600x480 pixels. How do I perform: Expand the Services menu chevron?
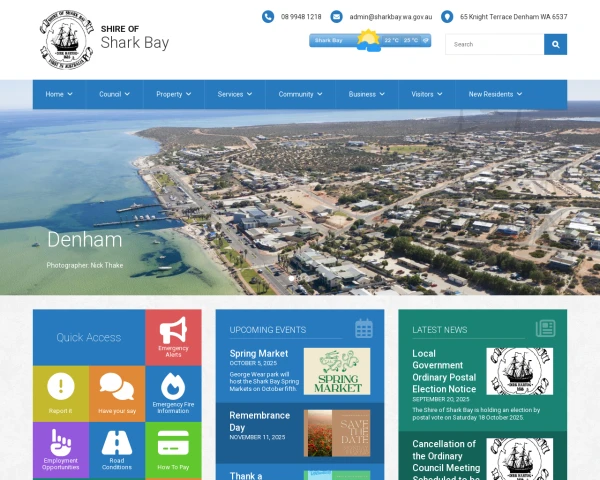click(249, 94)
